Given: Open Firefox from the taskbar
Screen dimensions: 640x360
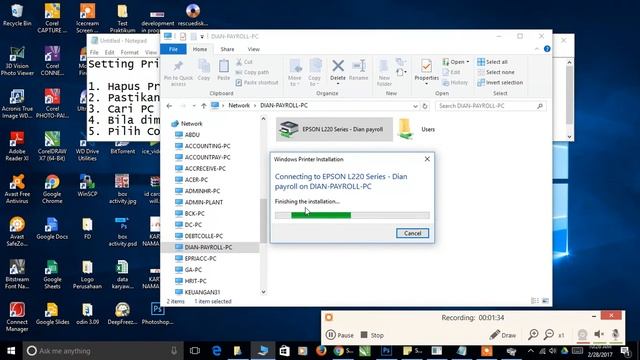Looking at the screenshot, I should pyautogui.click(x=321, y=351).
